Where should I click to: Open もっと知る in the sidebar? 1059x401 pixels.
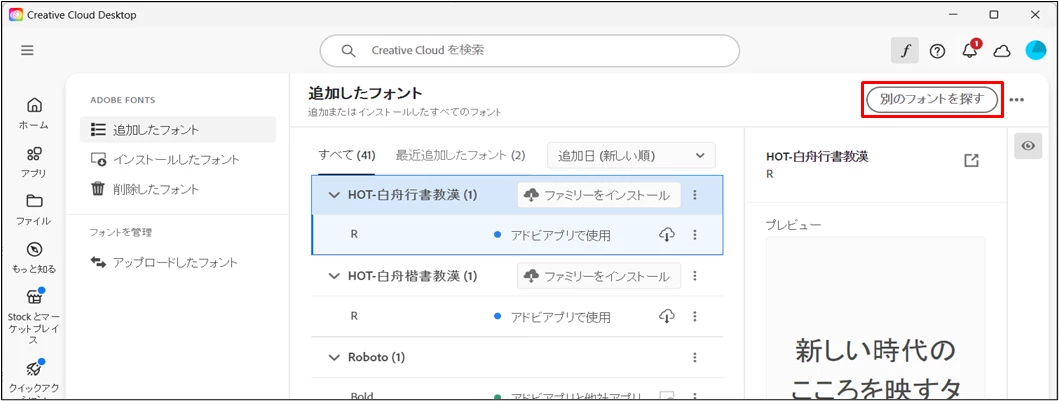coord(34,258)
